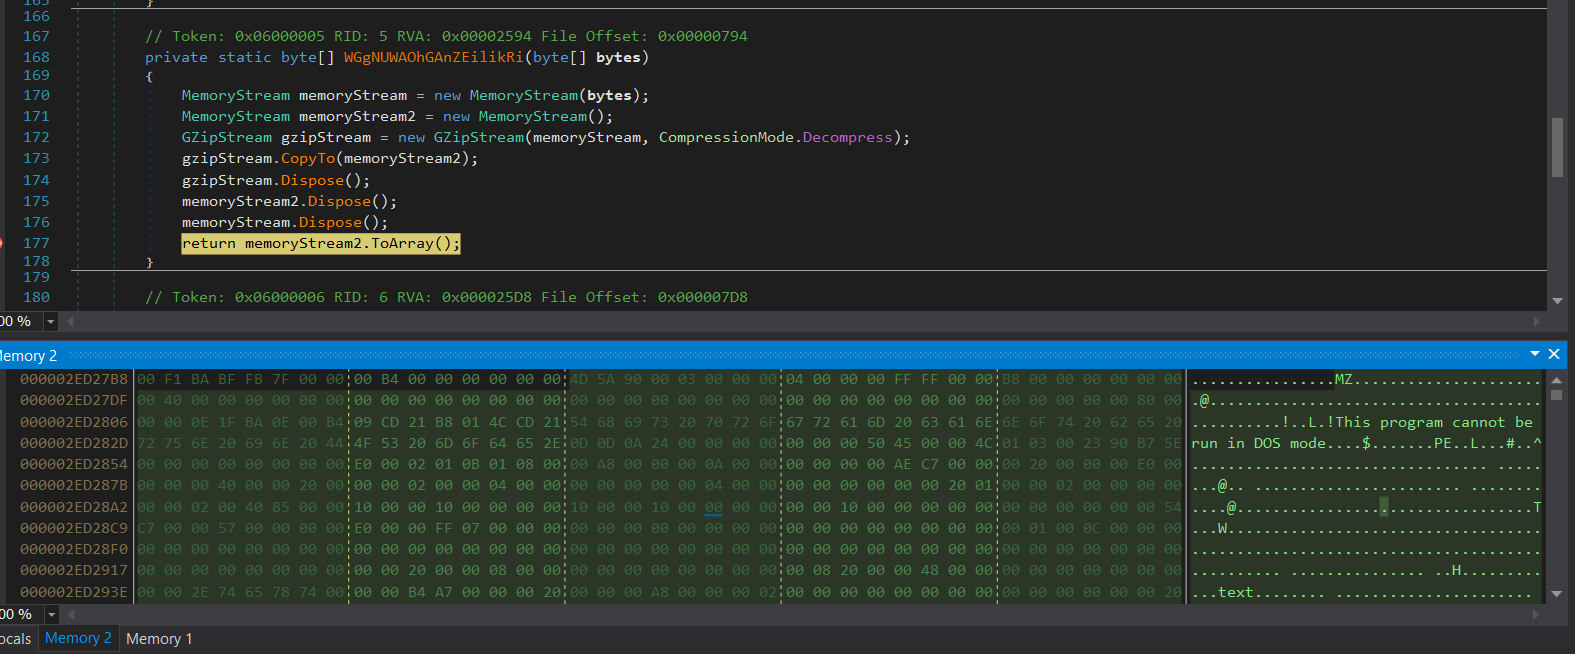Screen dimensions: 1575x654
Task: Open the Locals tab
Action: coord(16,639)
